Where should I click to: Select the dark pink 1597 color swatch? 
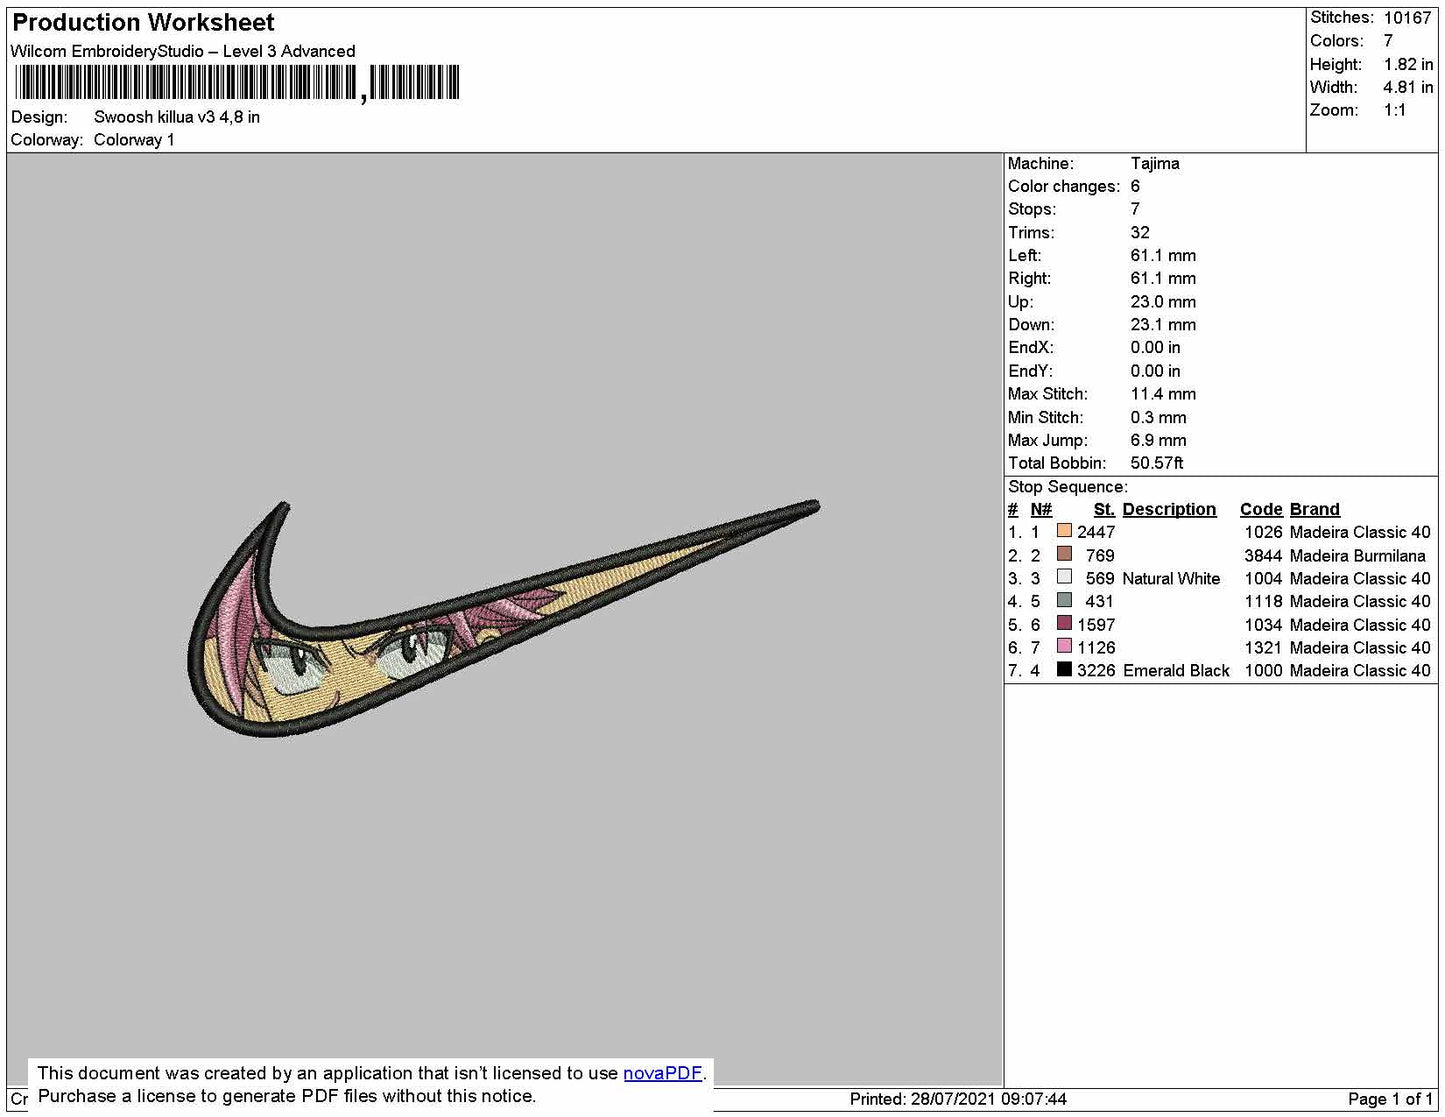coord(1064,623)
